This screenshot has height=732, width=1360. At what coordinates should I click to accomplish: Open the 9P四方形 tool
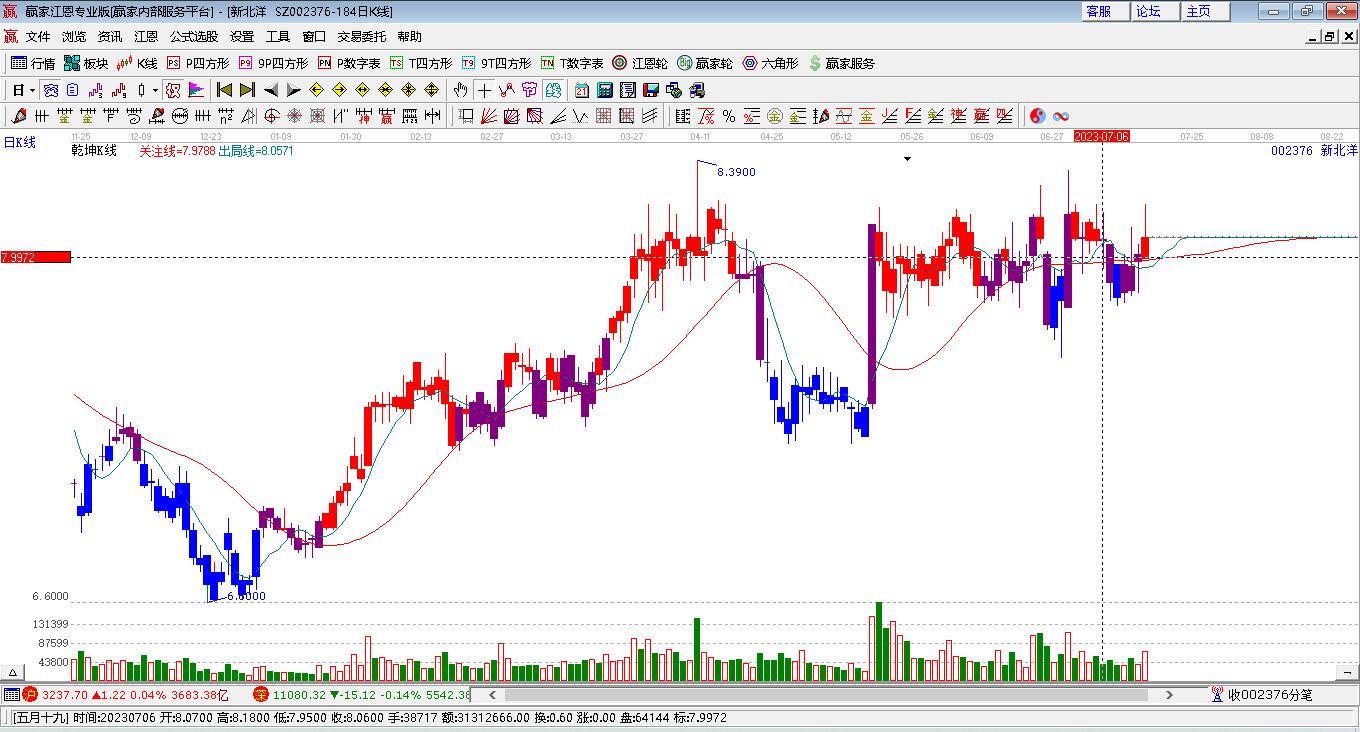pyautogui.click(x=273, y=63)
